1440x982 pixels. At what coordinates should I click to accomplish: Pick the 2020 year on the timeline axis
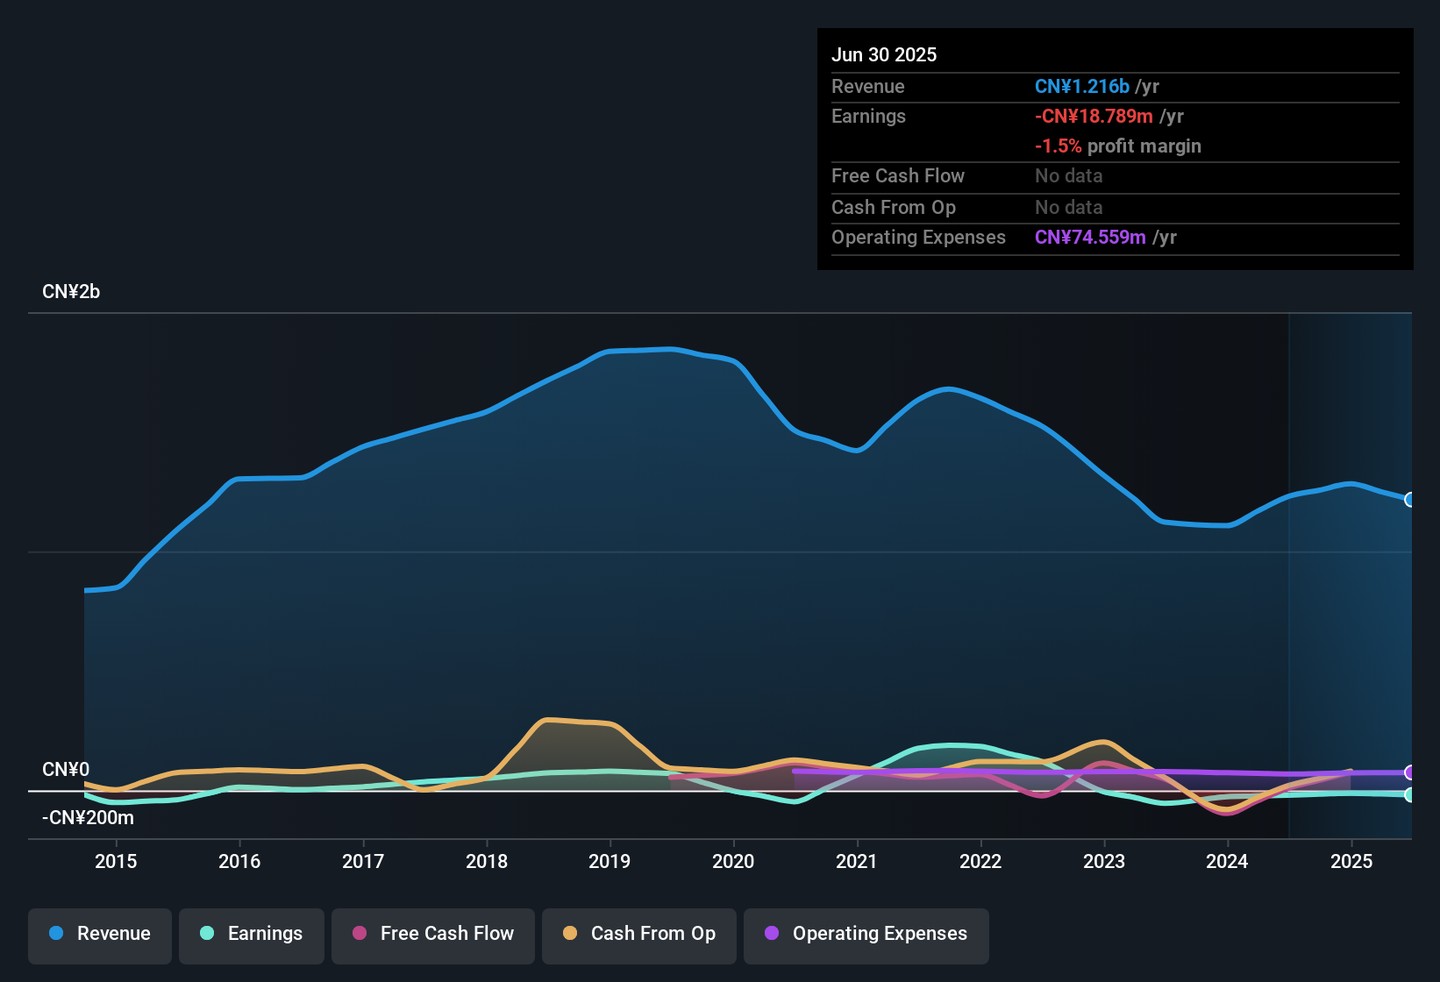pyautogui.click(x=733, y=862)
